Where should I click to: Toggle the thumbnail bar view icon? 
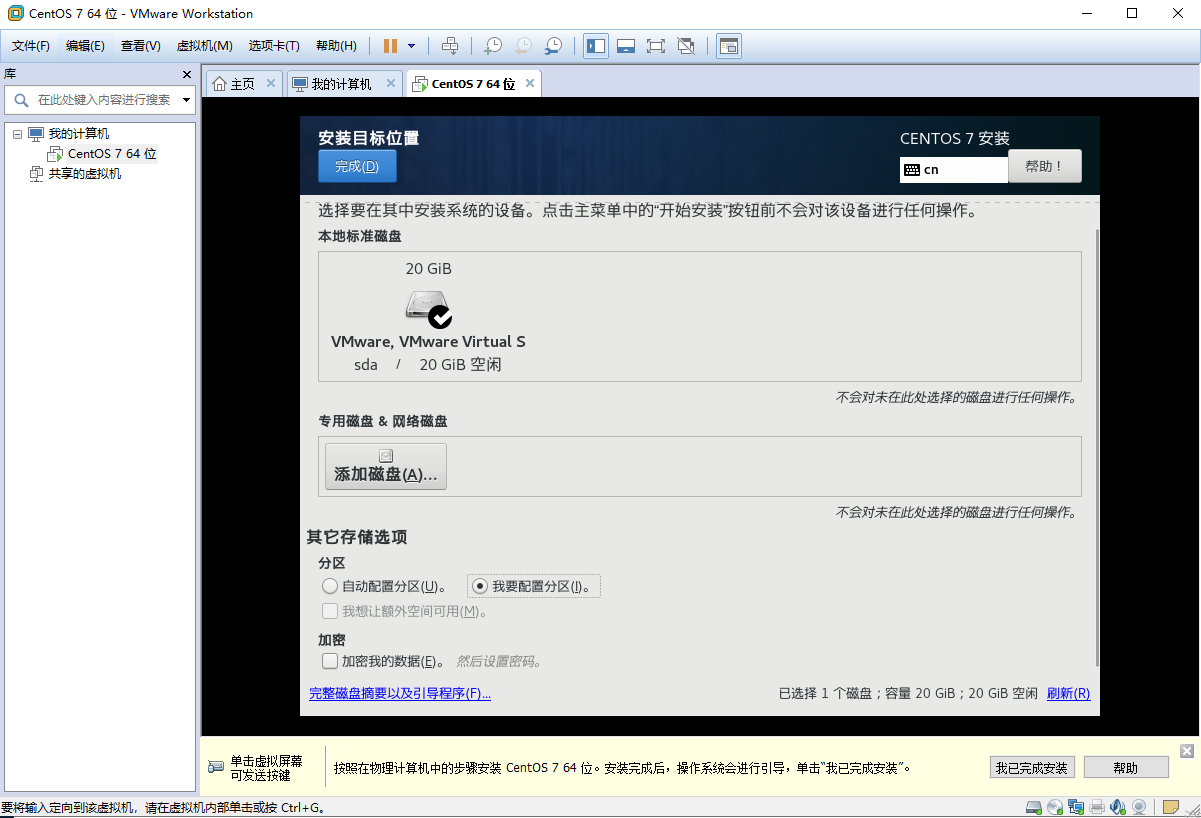[x=626, y=46]
